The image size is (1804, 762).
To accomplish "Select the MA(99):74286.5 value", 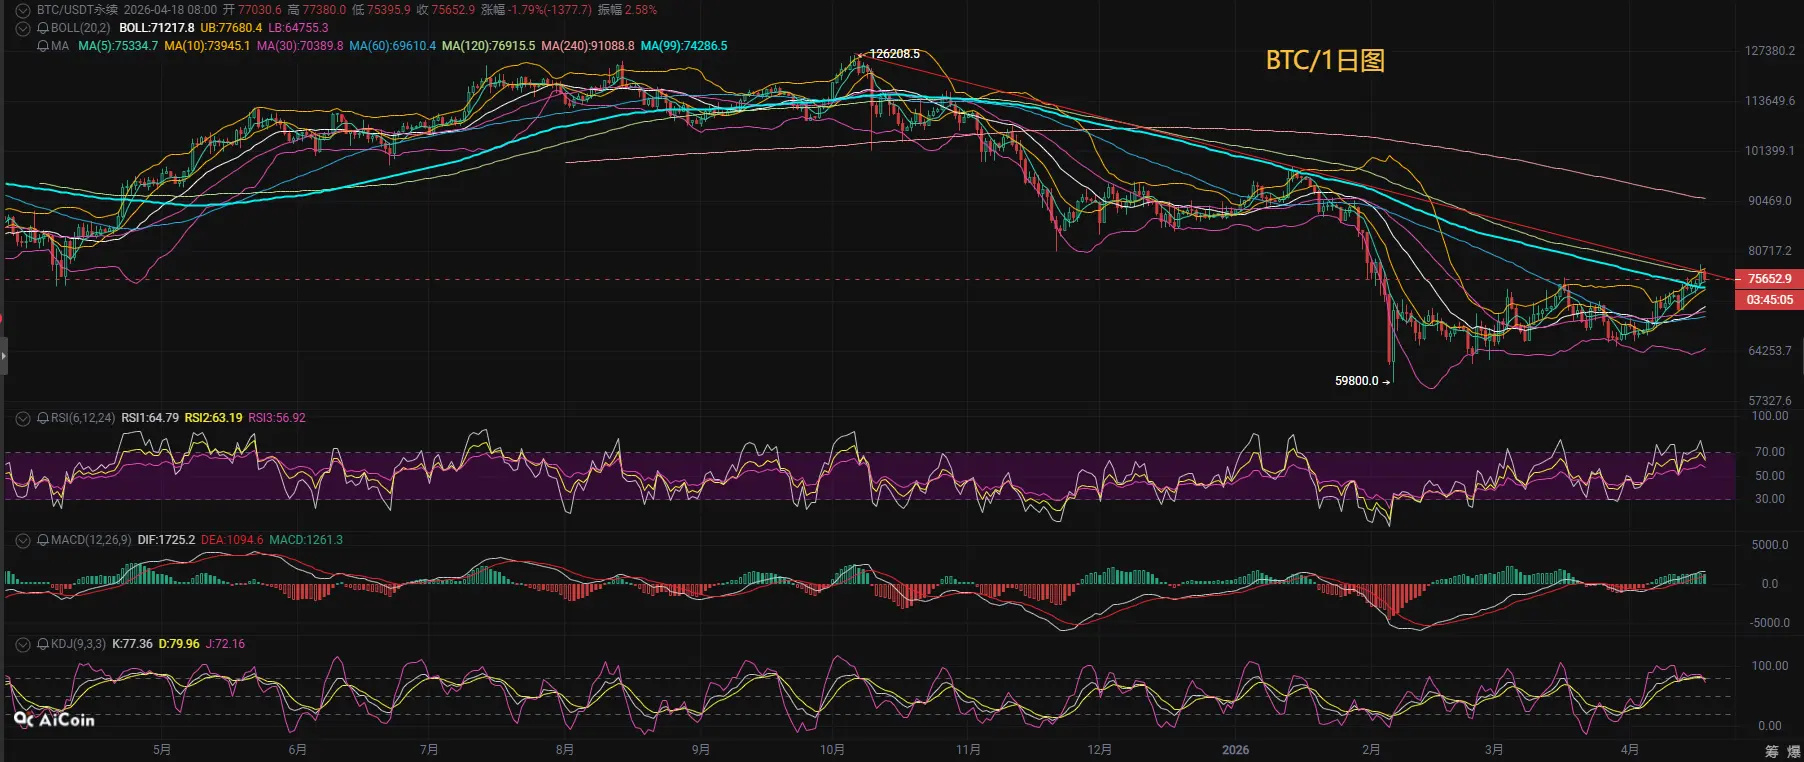I will pyautogui.click(x=684, y=46).
